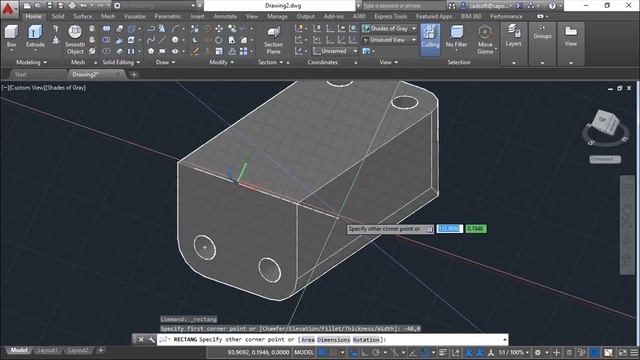Screen dimensions: 640x360
Task: Toggle the grid display in status bar
Action: 323,352
